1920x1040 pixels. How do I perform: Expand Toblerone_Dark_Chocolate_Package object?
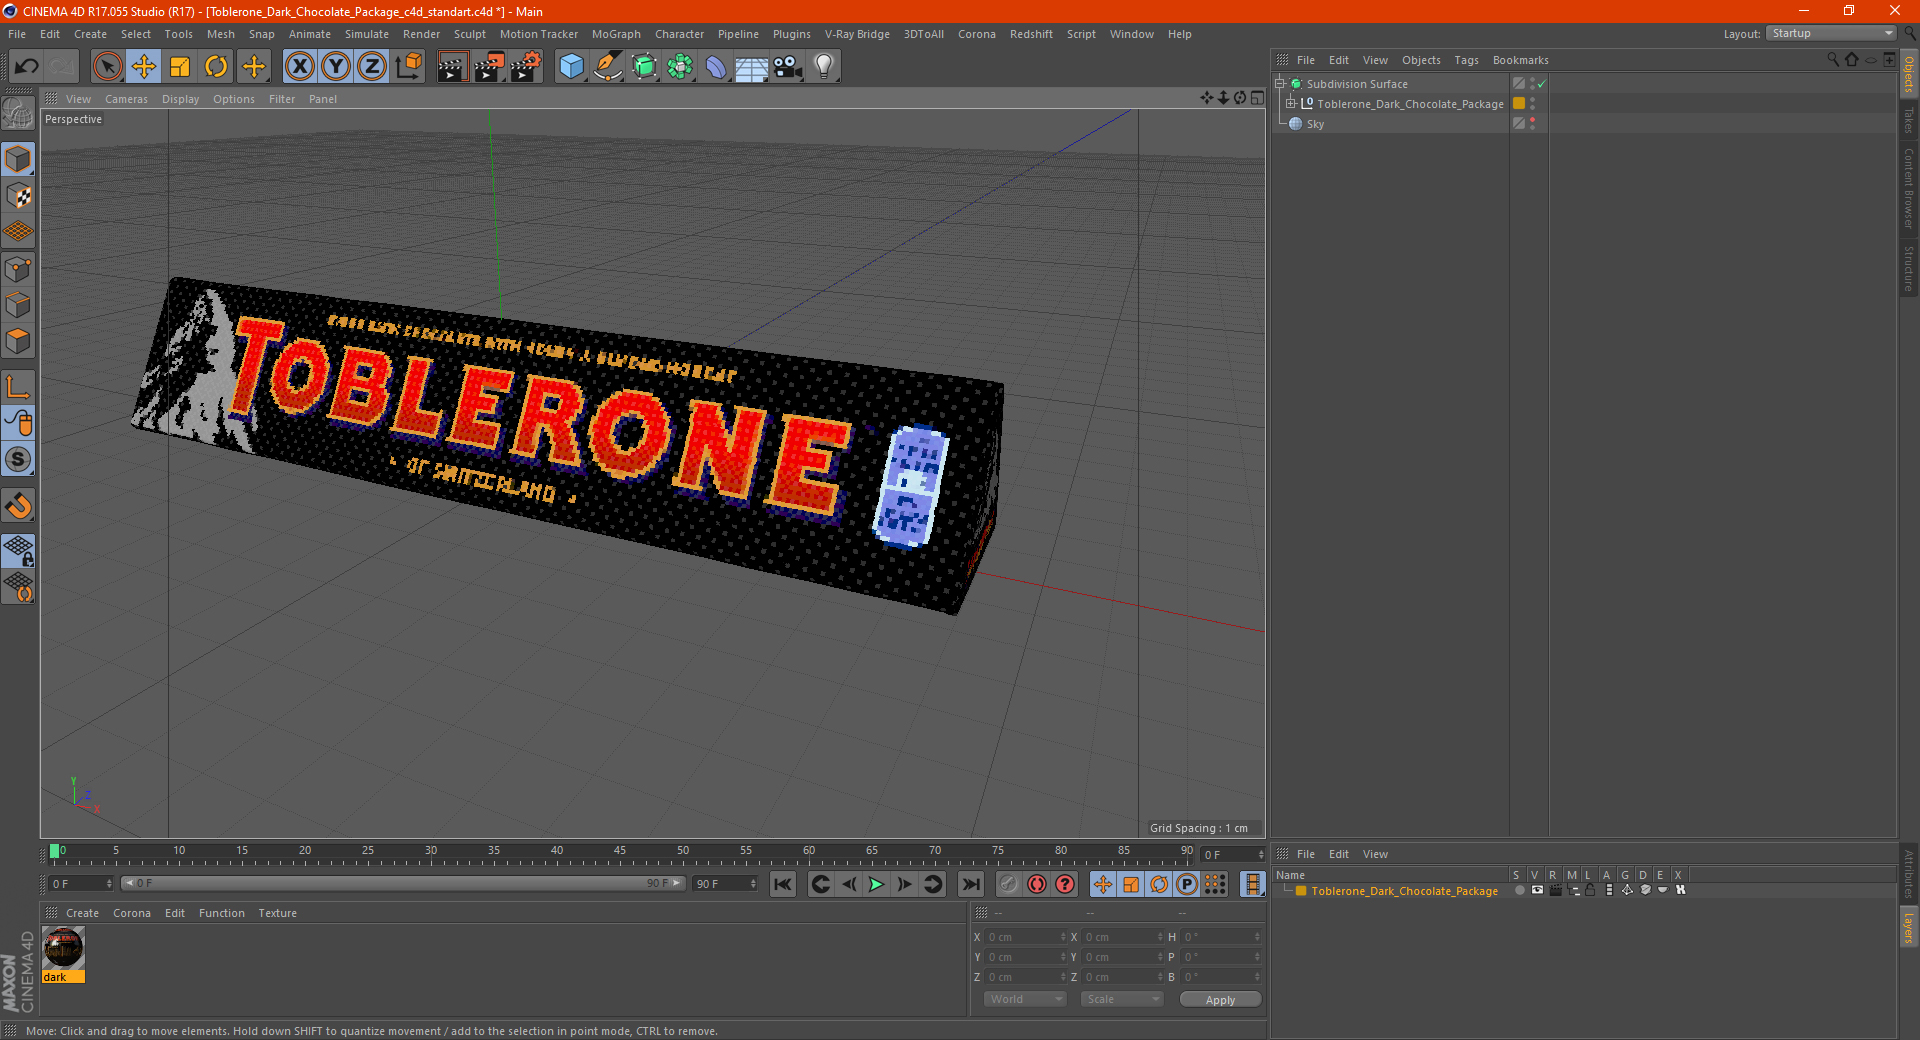1291,104
